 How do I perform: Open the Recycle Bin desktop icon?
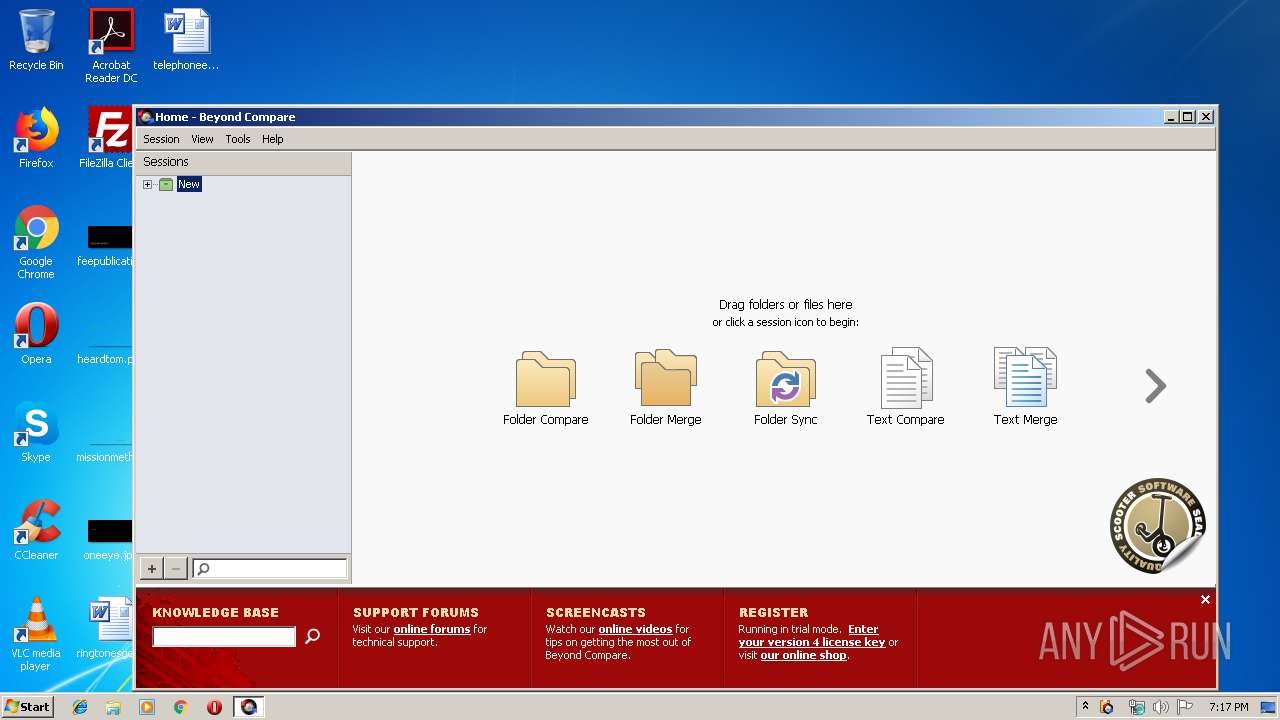(x=36, y=40)
